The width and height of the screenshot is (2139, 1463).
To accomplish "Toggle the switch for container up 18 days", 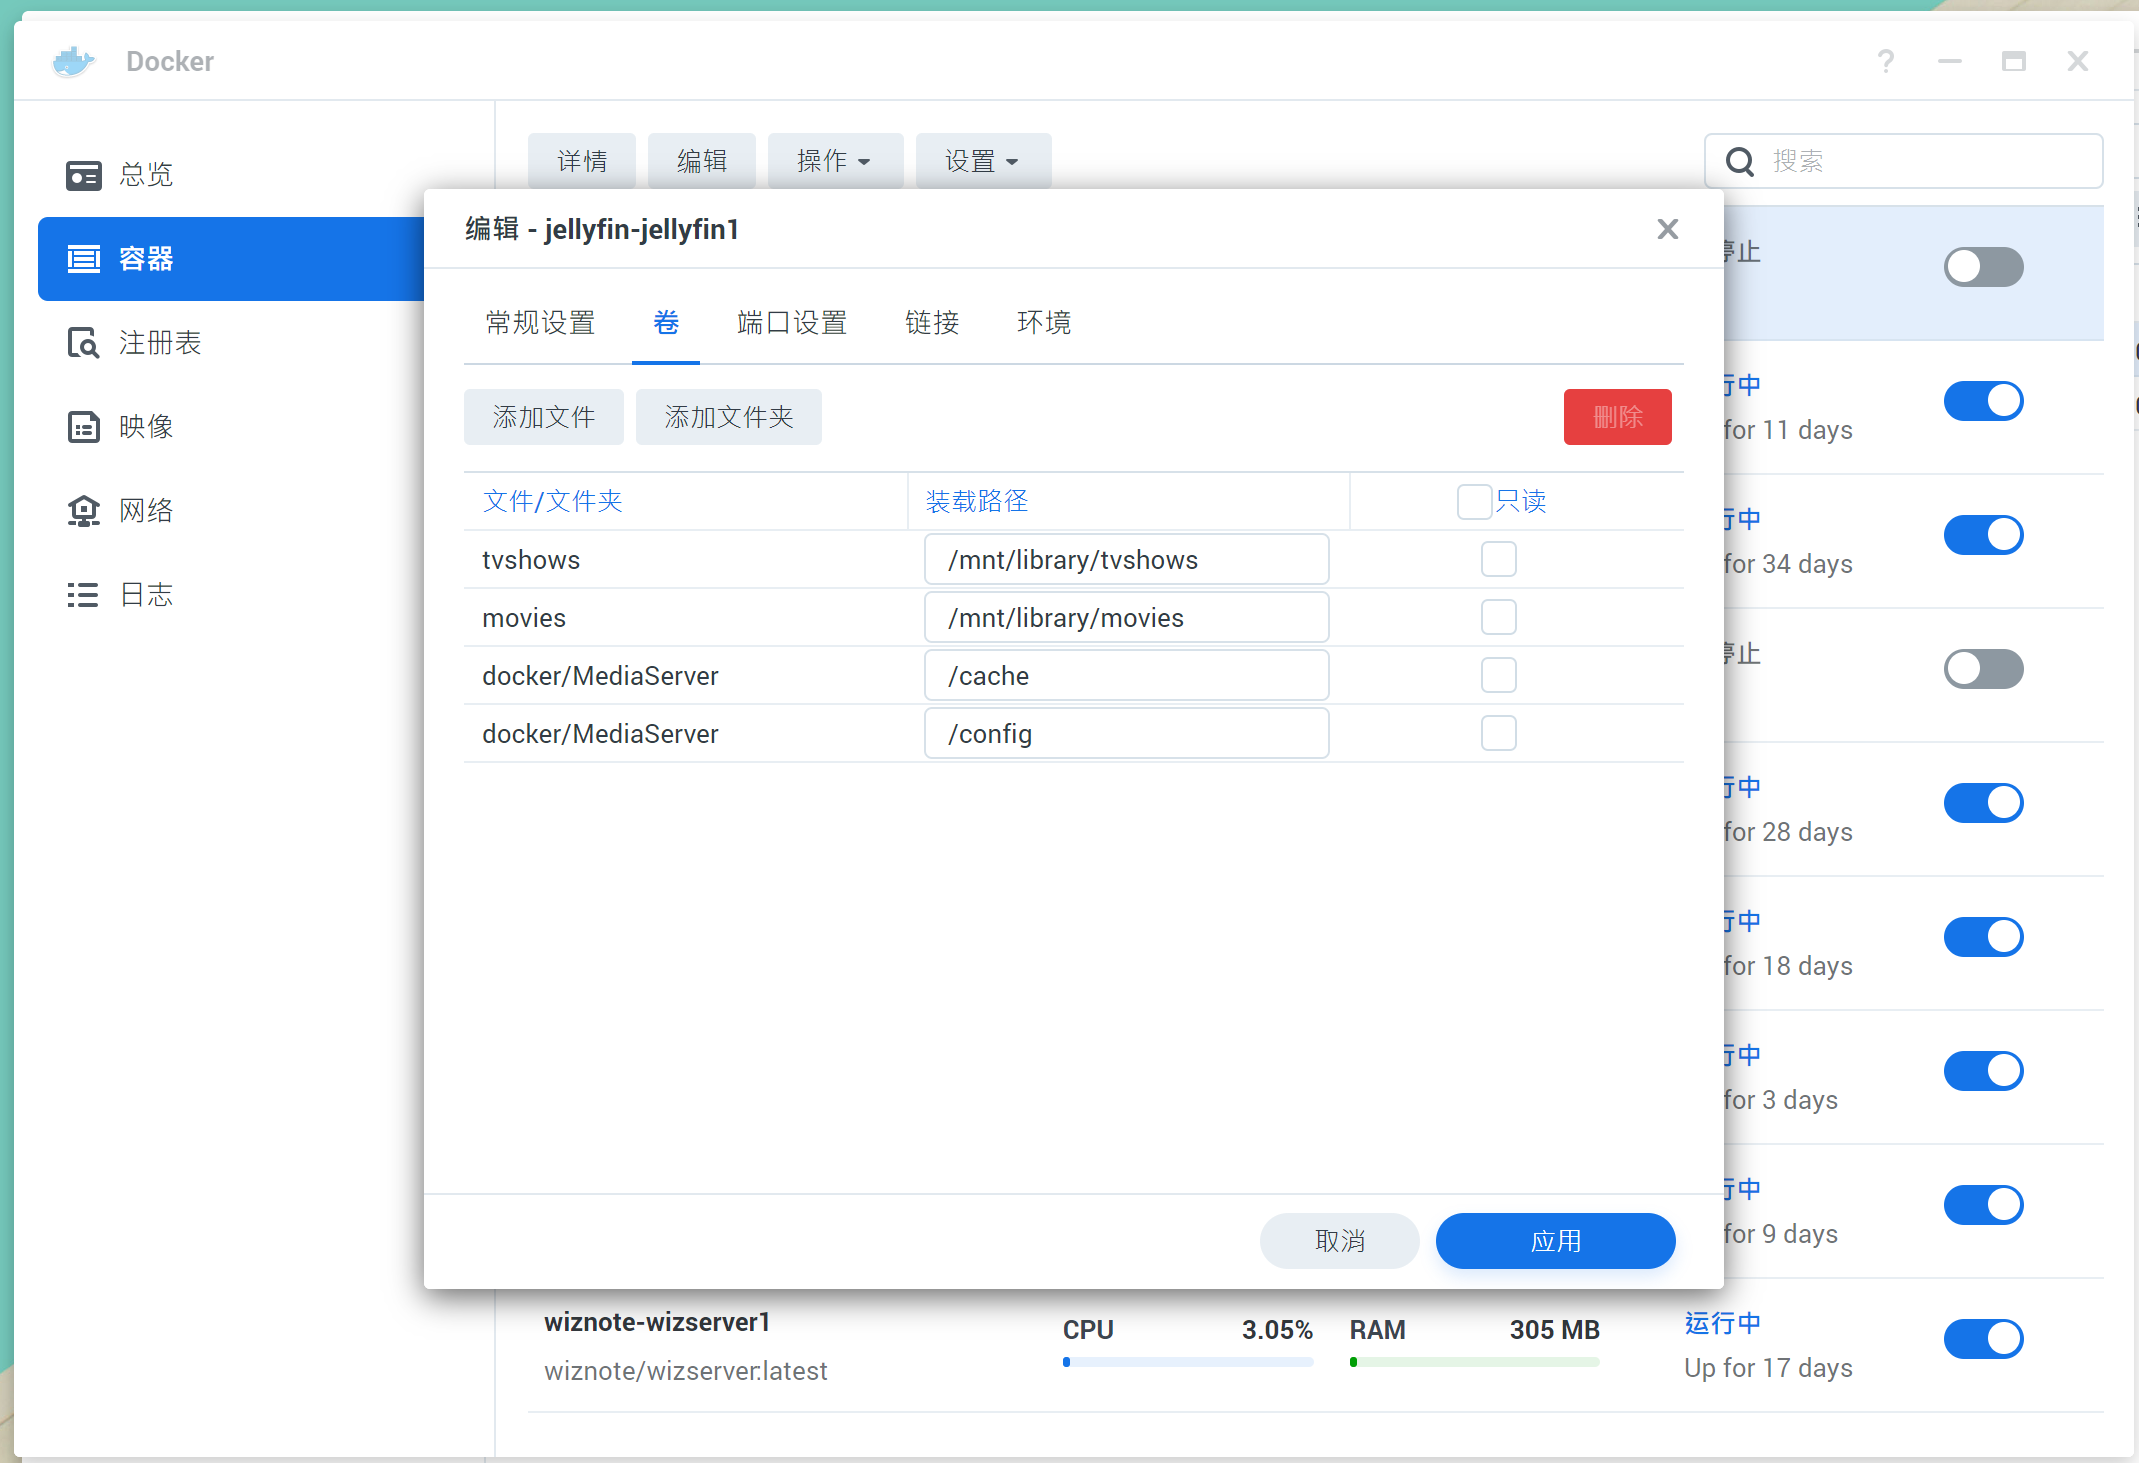I will (1983, 937).
